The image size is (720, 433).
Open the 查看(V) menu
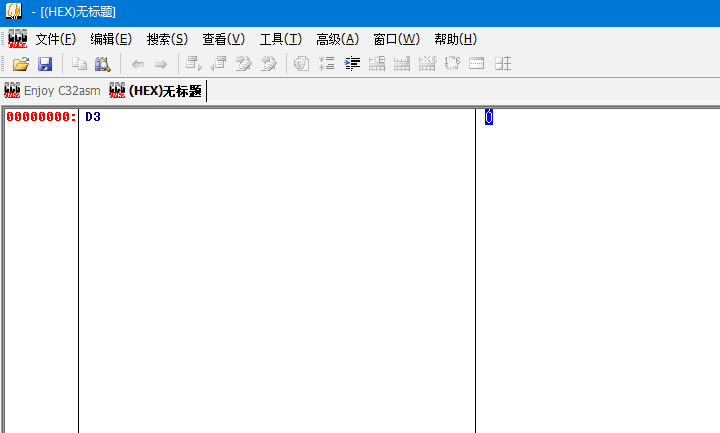(x=224, y=39)
